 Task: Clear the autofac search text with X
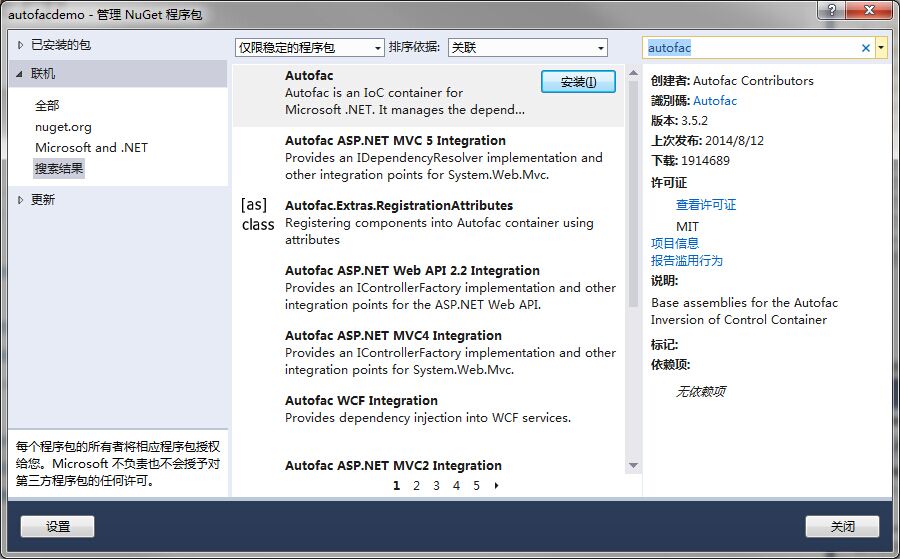(866, 48)
